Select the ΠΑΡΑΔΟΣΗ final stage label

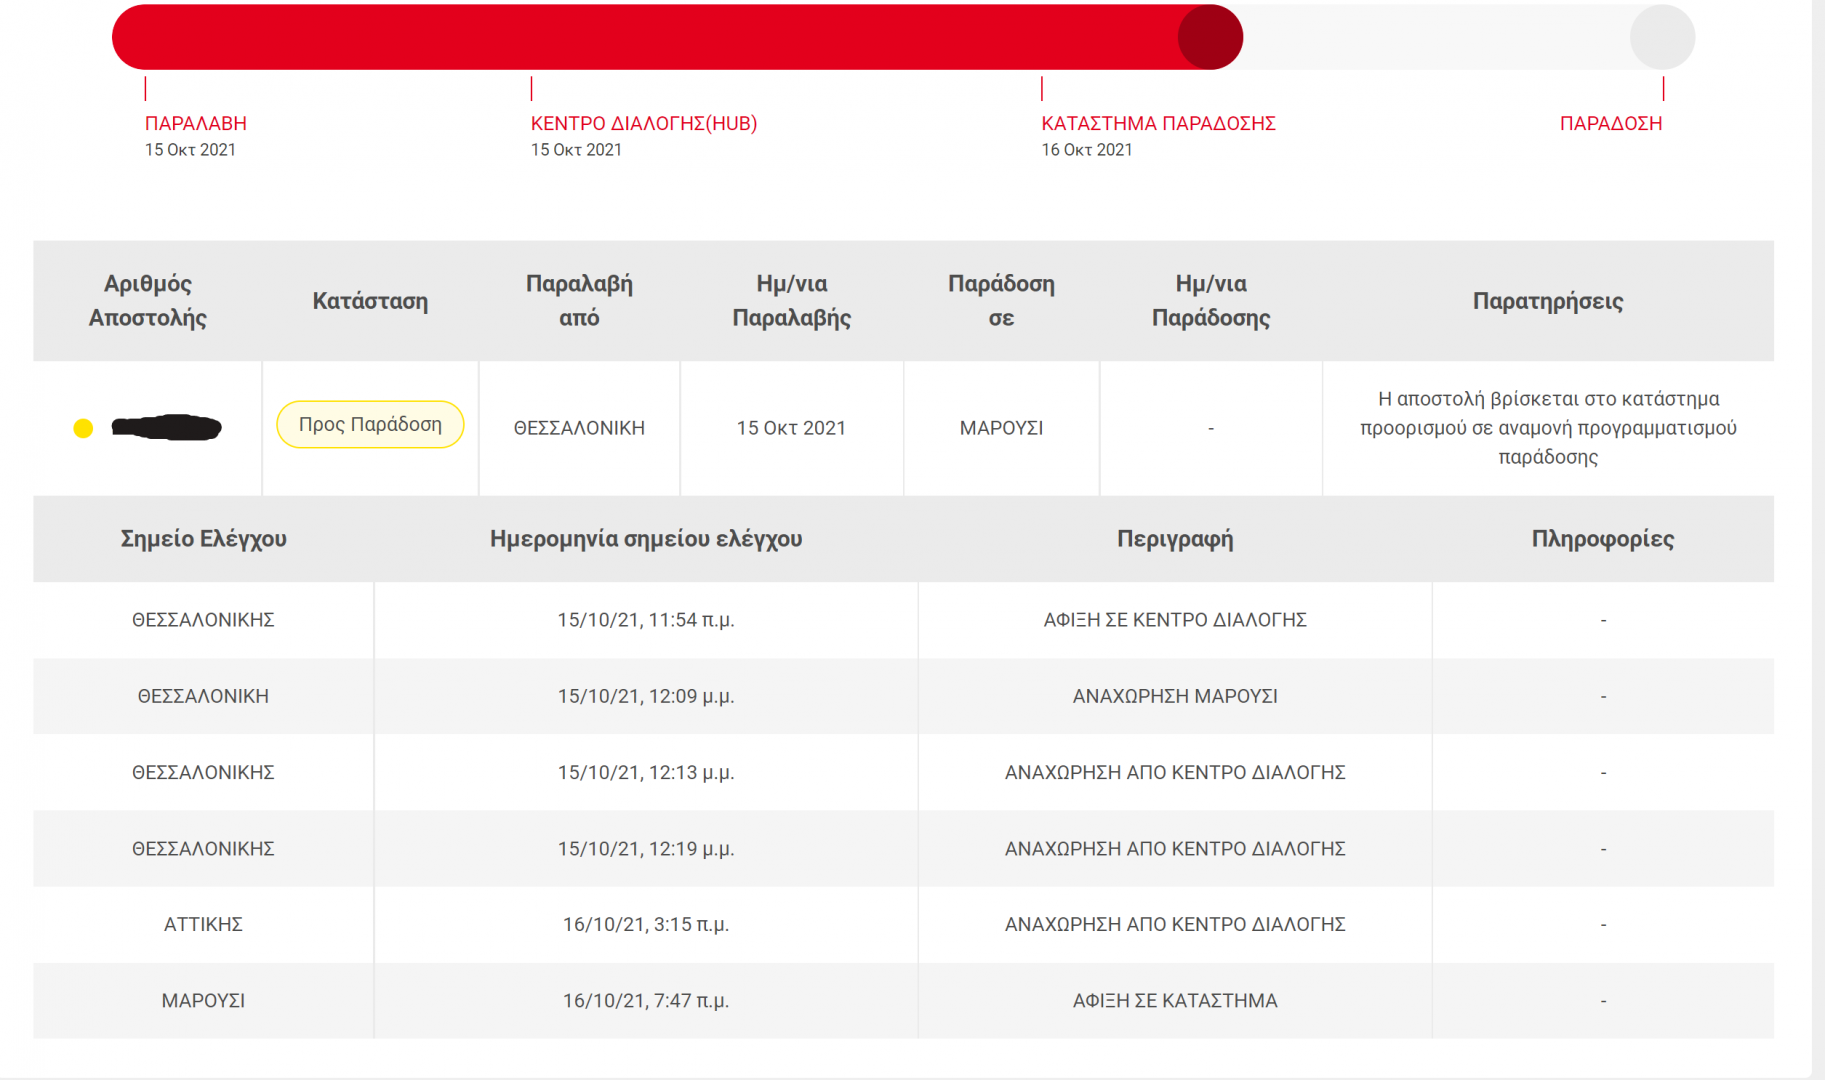[x=1610, y=123]
